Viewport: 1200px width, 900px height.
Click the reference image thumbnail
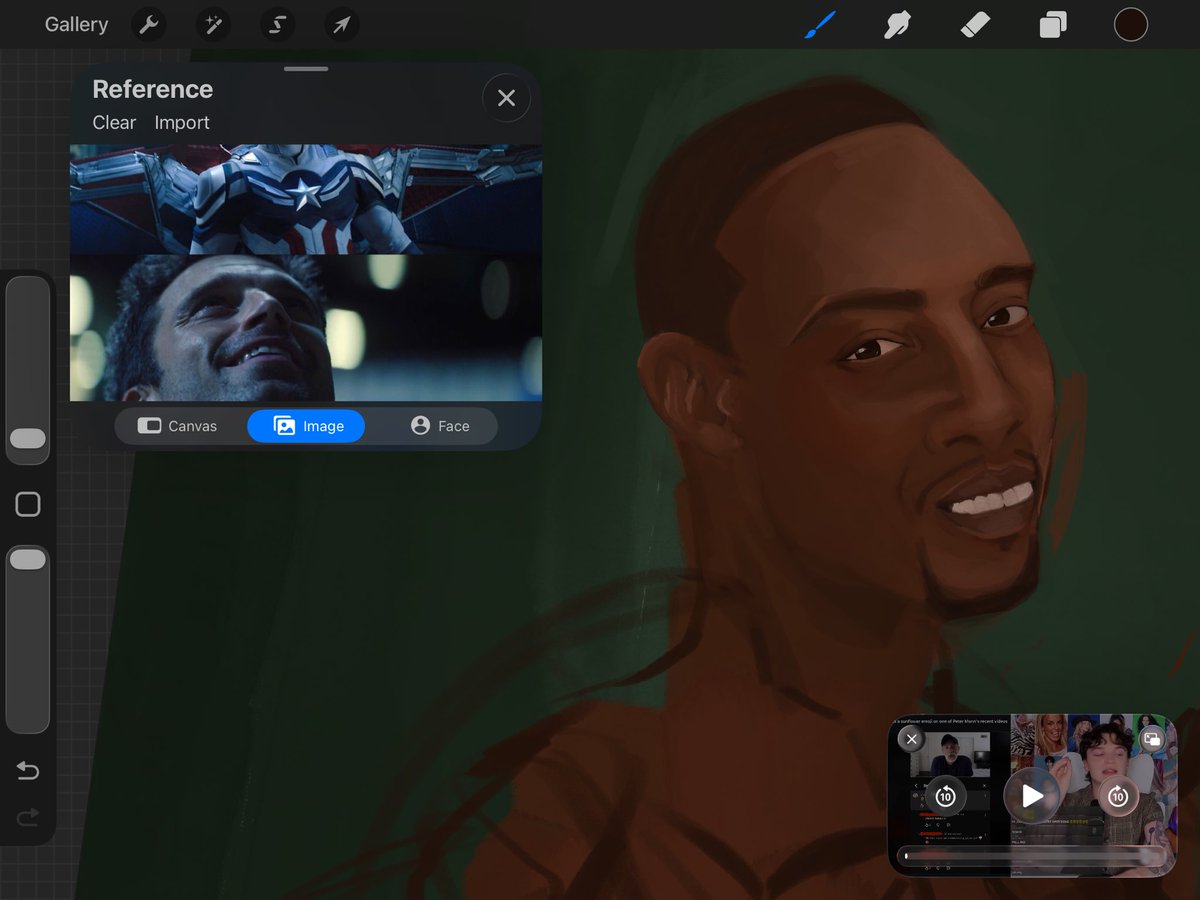pyautogui.click(x=306, y=273)
